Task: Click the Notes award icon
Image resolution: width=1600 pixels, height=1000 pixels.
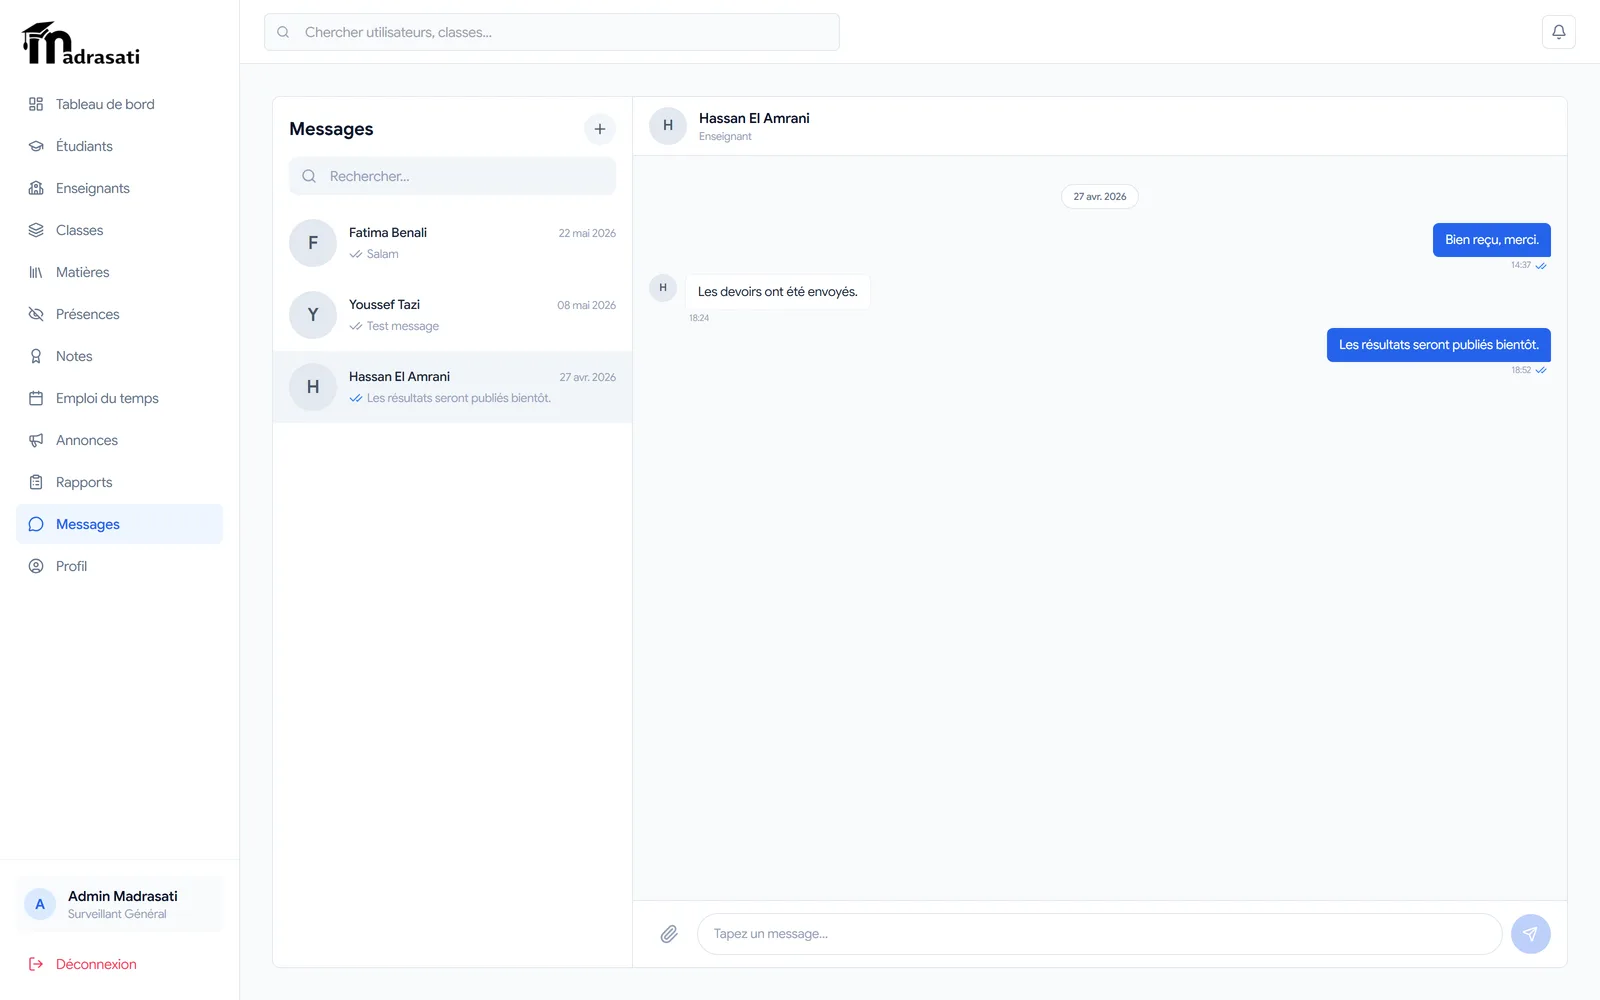Action: [36, 356]
